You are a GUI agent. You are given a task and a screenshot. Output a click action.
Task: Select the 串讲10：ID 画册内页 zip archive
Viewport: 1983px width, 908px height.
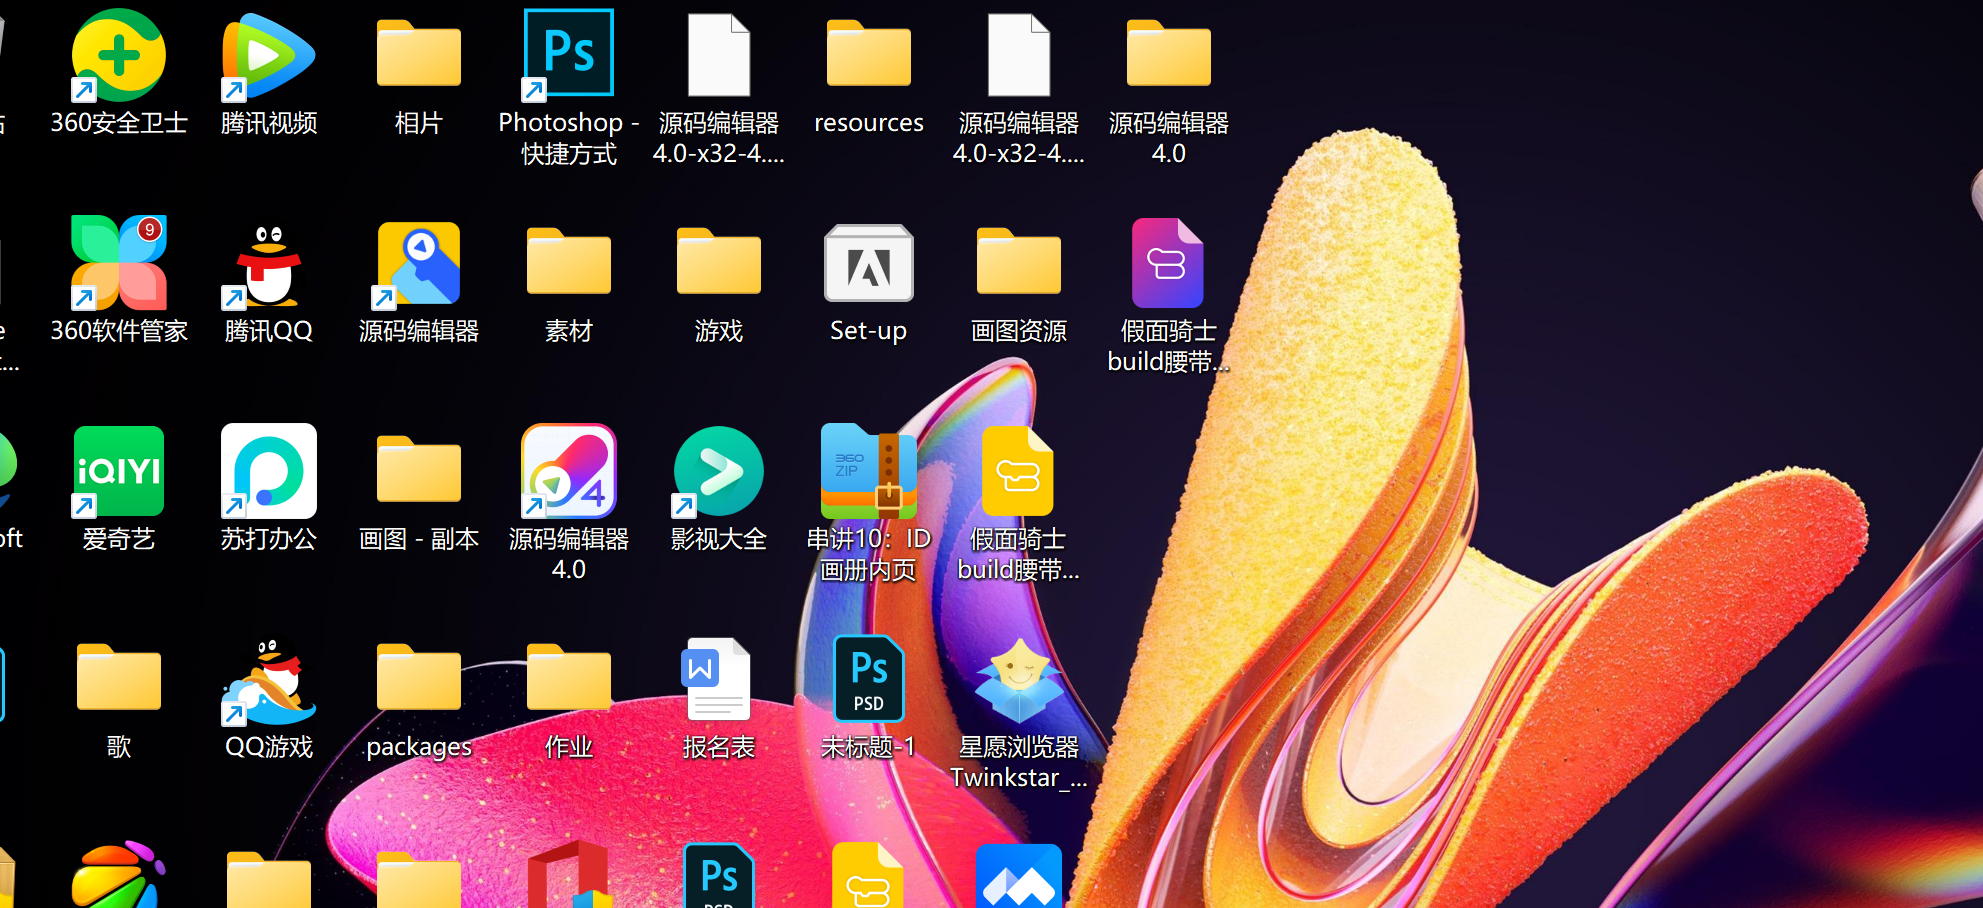pyautogui.click(x=869, y=471)
